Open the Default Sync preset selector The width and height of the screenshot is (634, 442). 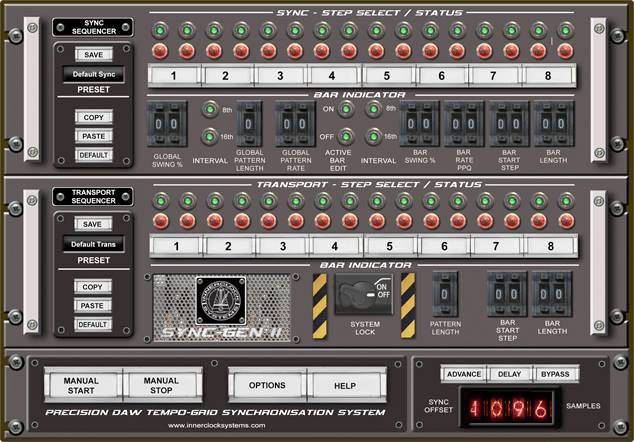[x=94, y=74]
